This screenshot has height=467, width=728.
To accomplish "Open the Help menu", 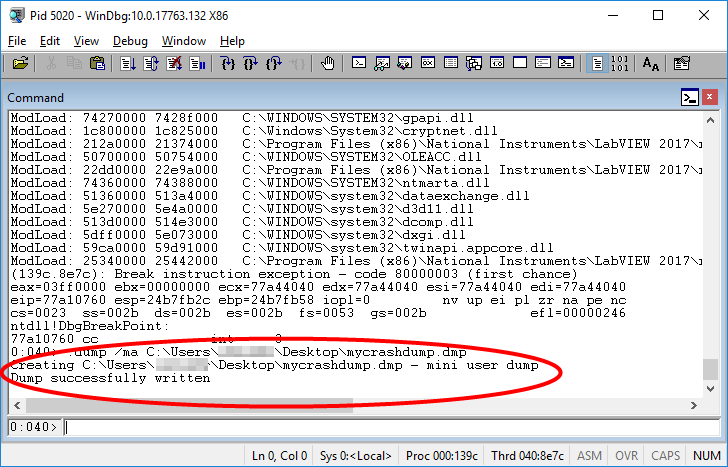I will 232,41.
